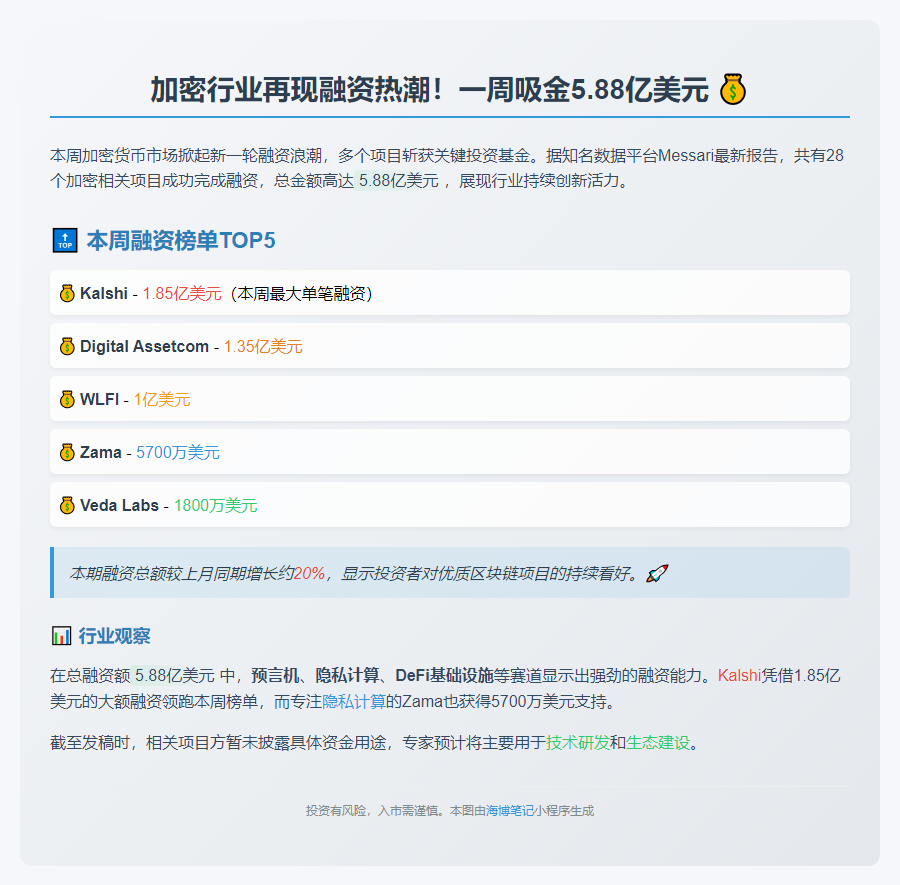The width and height of the screenshot is (900, 885).
Task: Click the red Kalshi link in 行业观察 paragraph
Action: point(739,676)
